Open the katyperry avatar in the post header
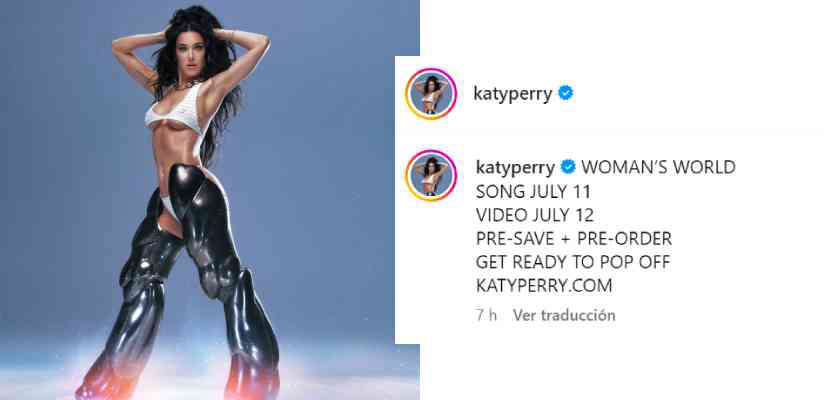 pyautogui.click(x=431, y=94)
